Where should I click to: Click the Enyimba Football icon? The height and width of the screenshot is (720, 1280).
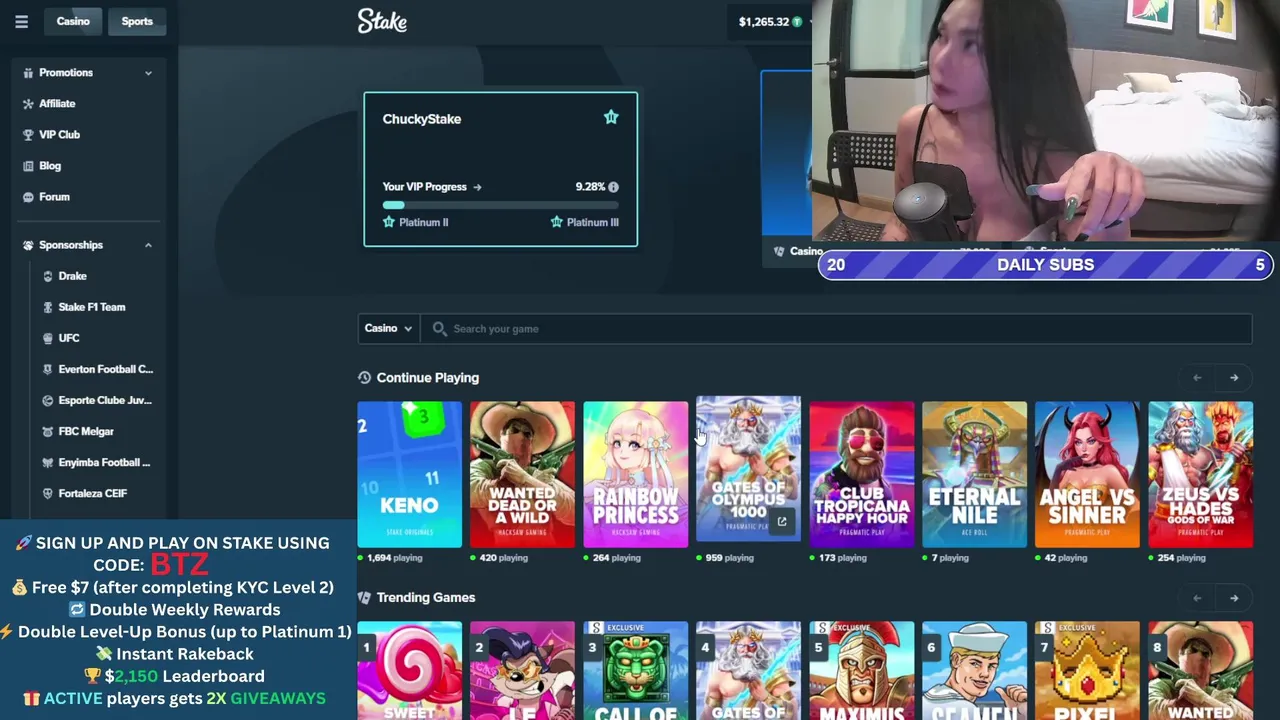click(x=48, y=462)
